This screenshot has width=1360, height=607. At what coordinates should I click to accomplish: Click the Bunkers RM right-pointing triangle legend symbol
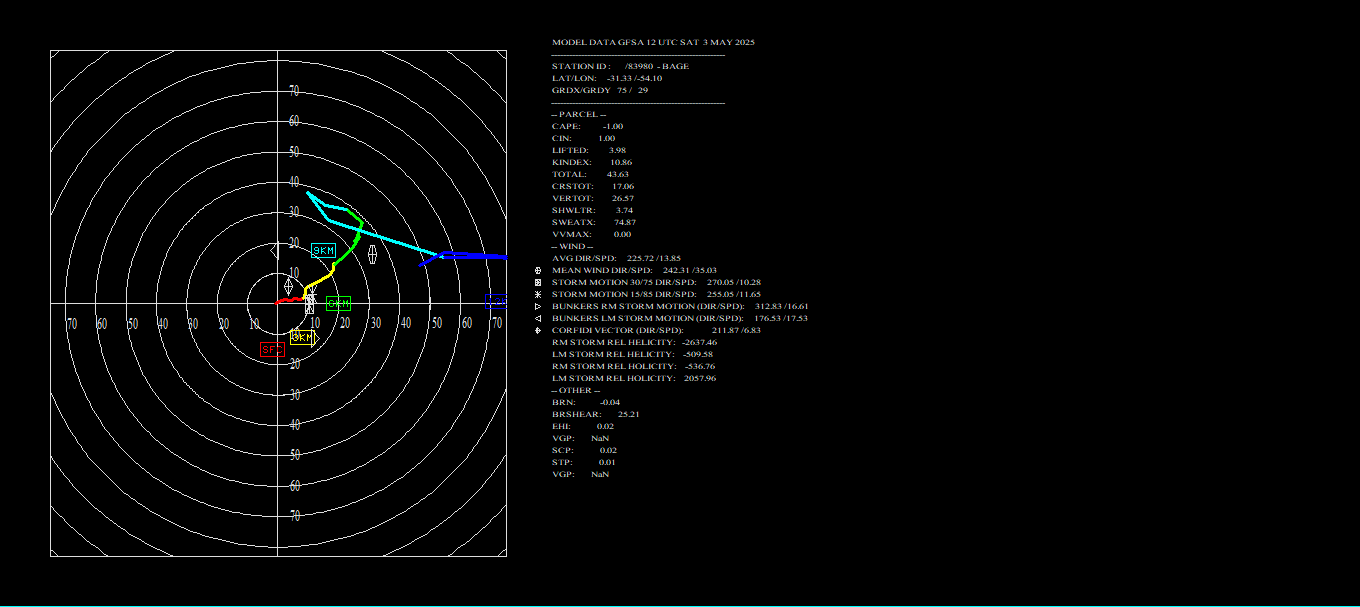[539, 306]
